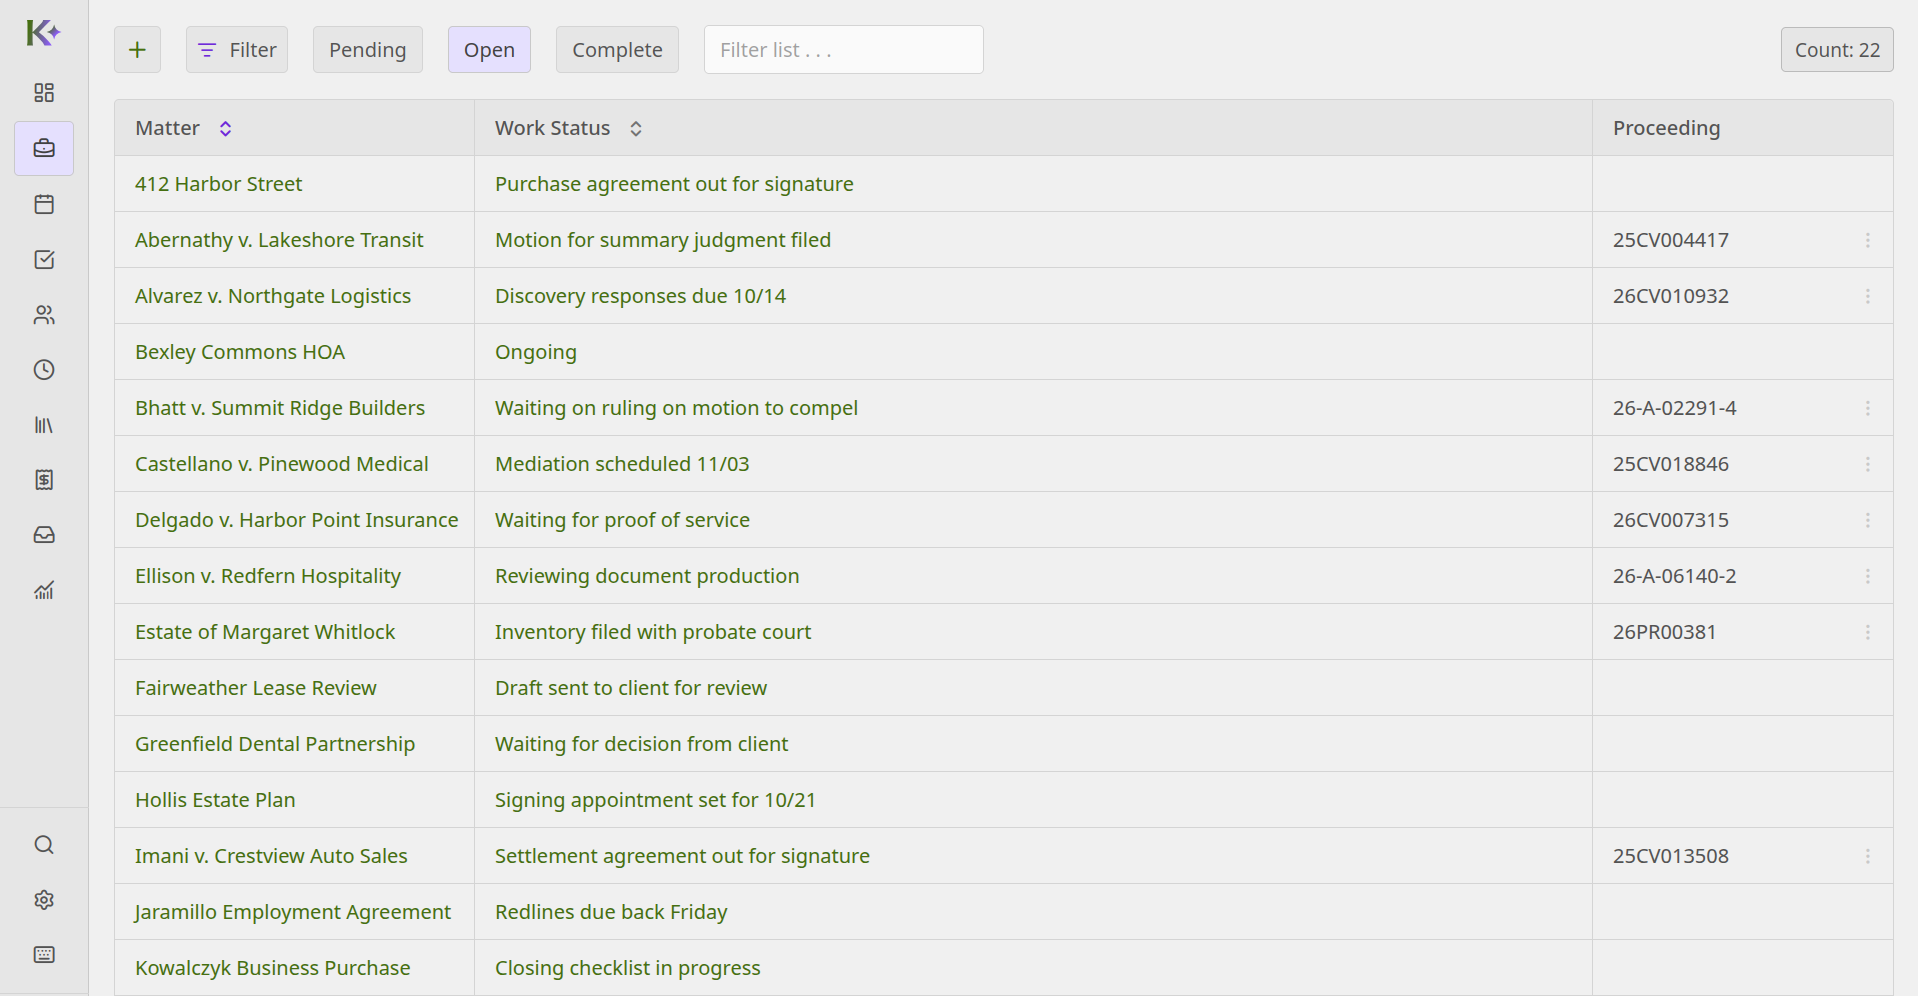Click the Filter list input field
The image size is (1918, 996).
[844, 50]
